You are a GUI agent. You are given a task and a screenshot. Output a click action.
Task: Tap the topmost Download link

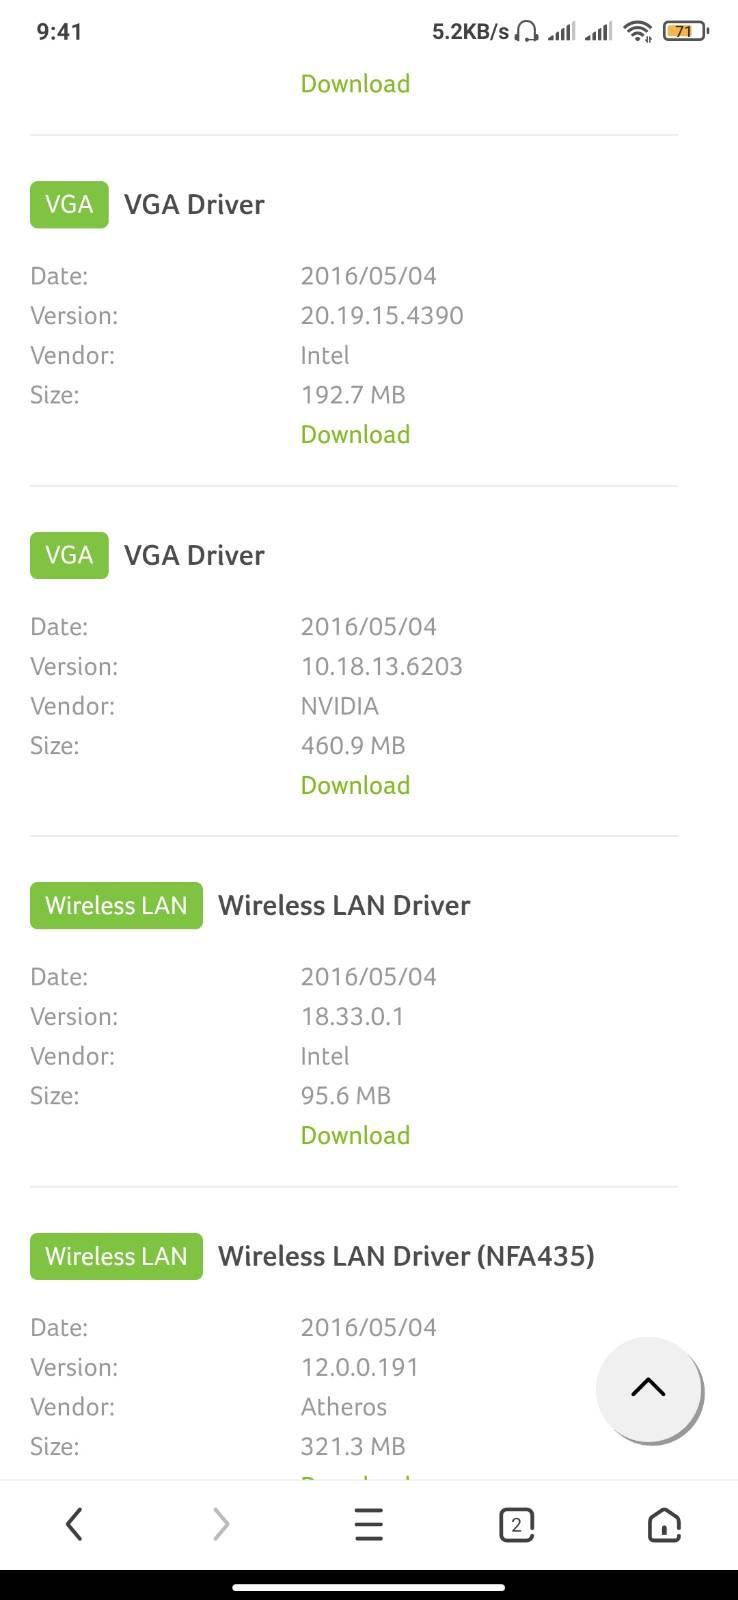tap(355, 83)
